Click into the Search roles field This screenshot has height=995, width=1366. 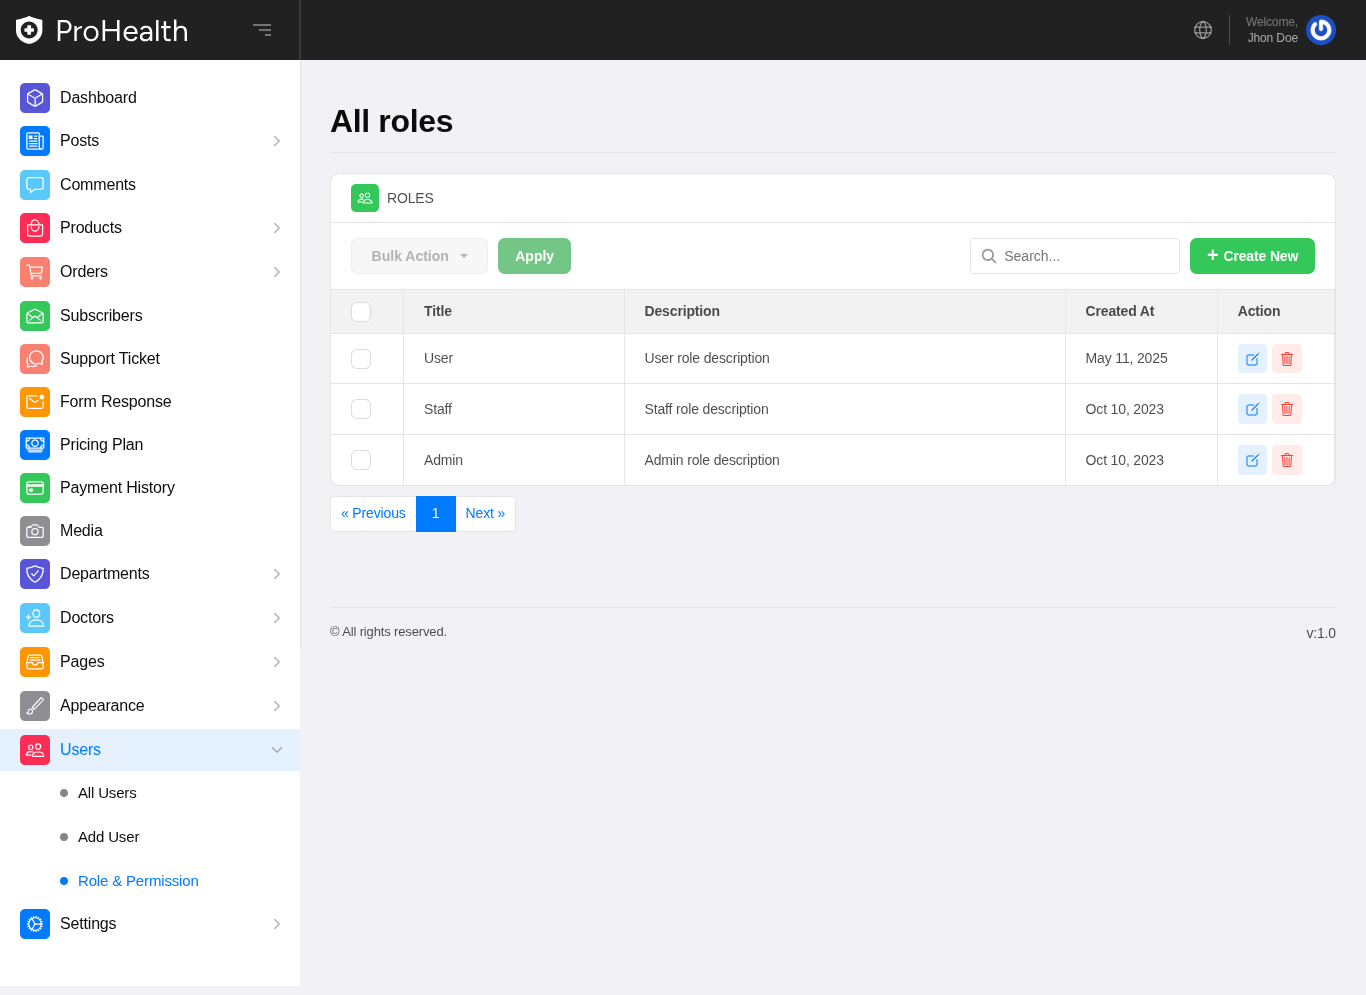[1086, 256]
